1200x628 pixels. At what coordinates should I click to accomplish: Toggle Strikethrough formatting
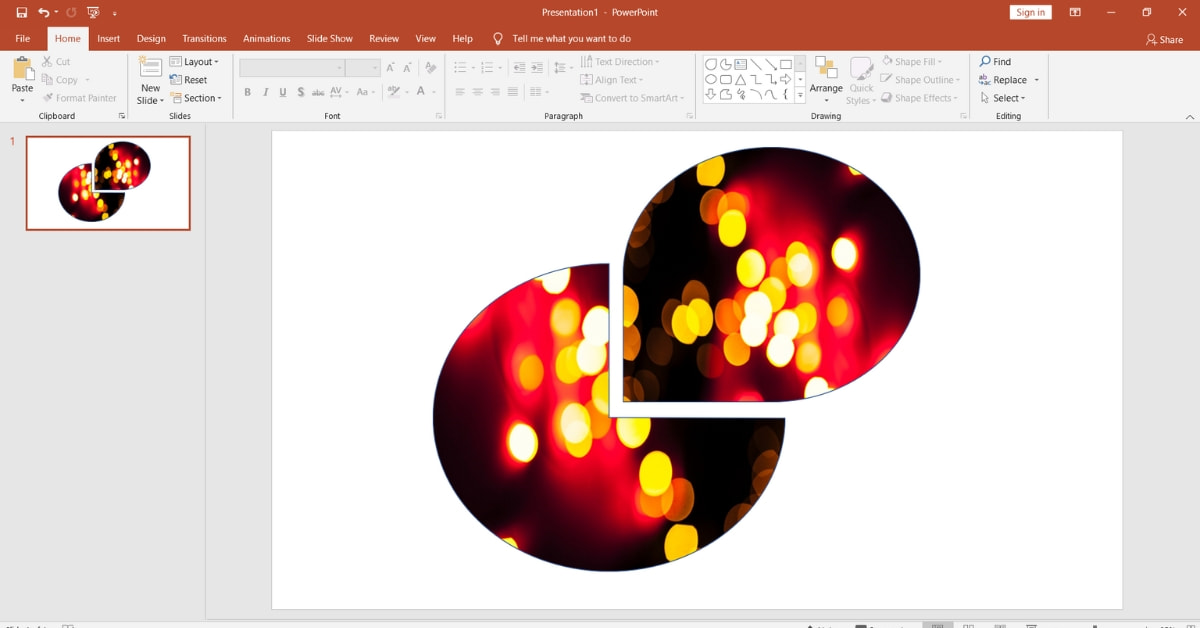click(x=318, y=92)
